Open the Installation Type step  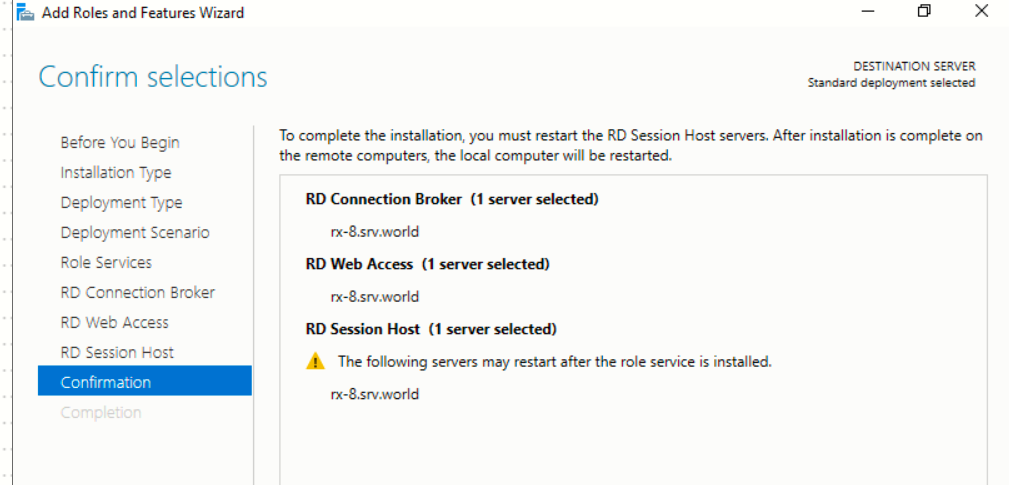[x=116, y=173]
